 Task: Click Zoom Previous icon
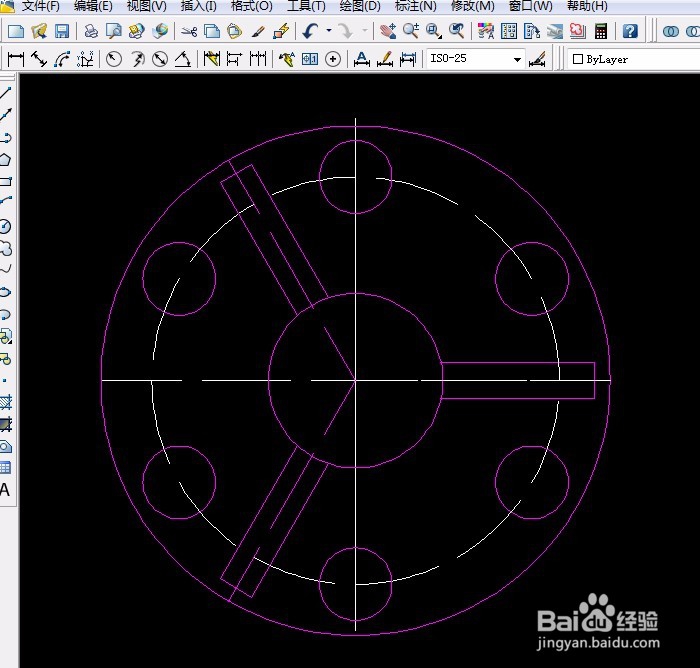click(x=457, y=31)
